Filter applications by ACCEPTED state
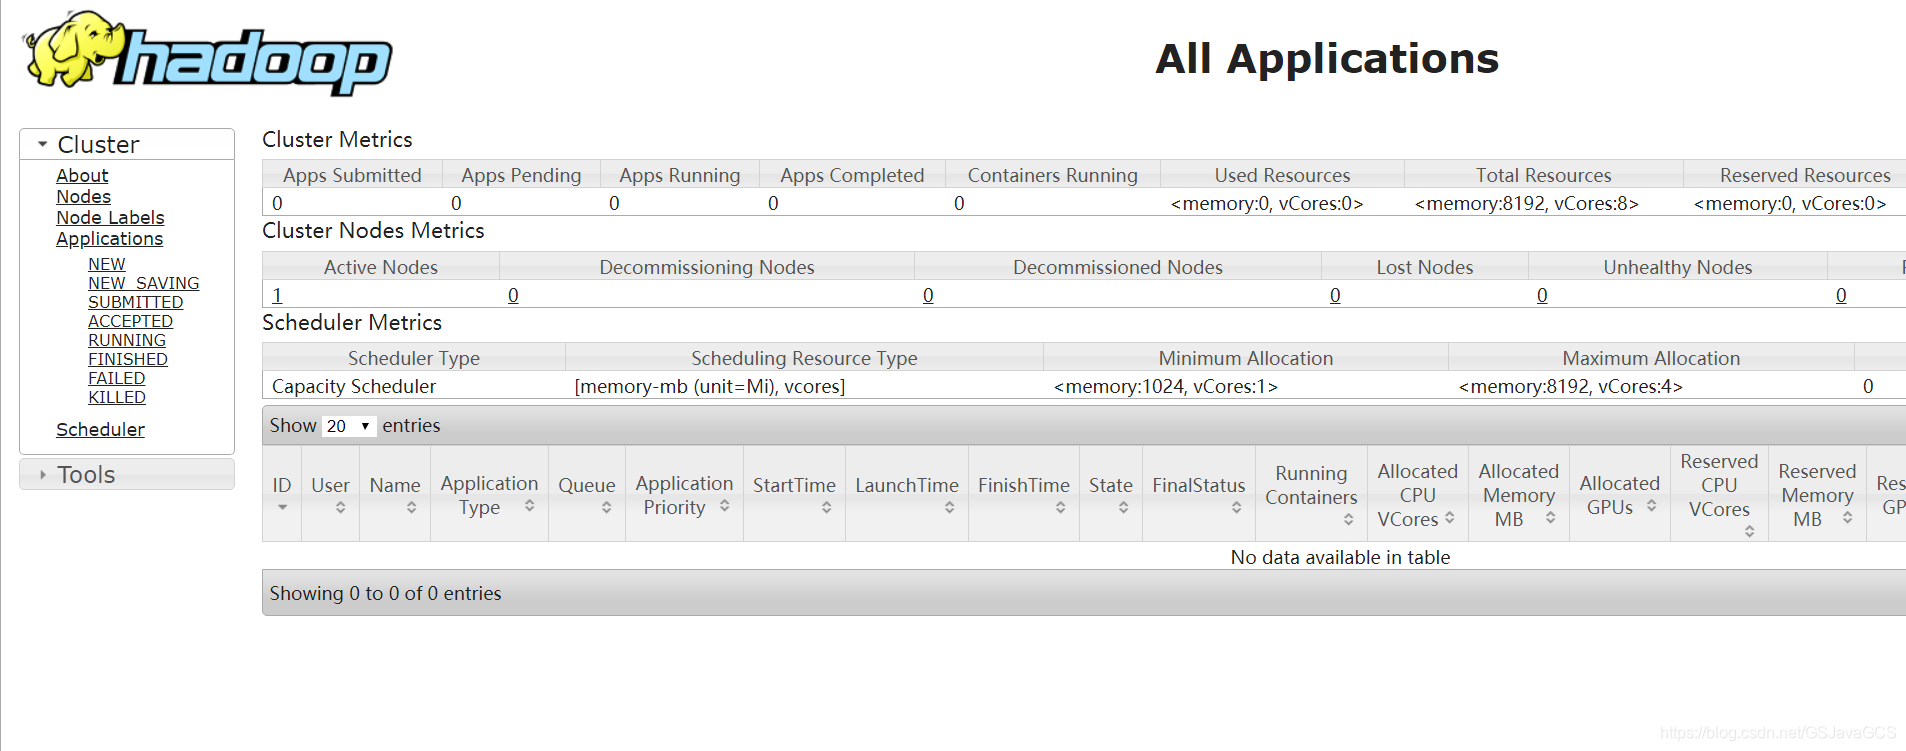The image size is (1906, 751). tap(130, 321)
